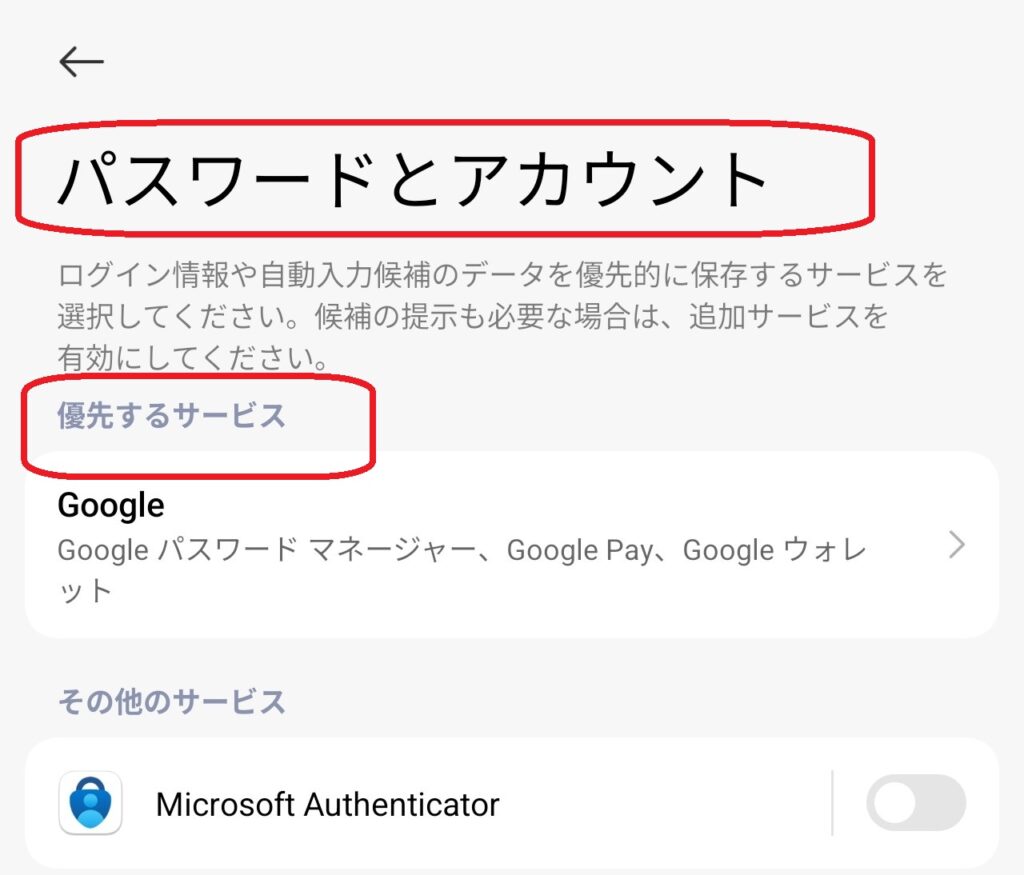Viewport: 1024px width, 875px height.
Task: Click blank area right of Authenticator label
Action: (x=660, y=804)
